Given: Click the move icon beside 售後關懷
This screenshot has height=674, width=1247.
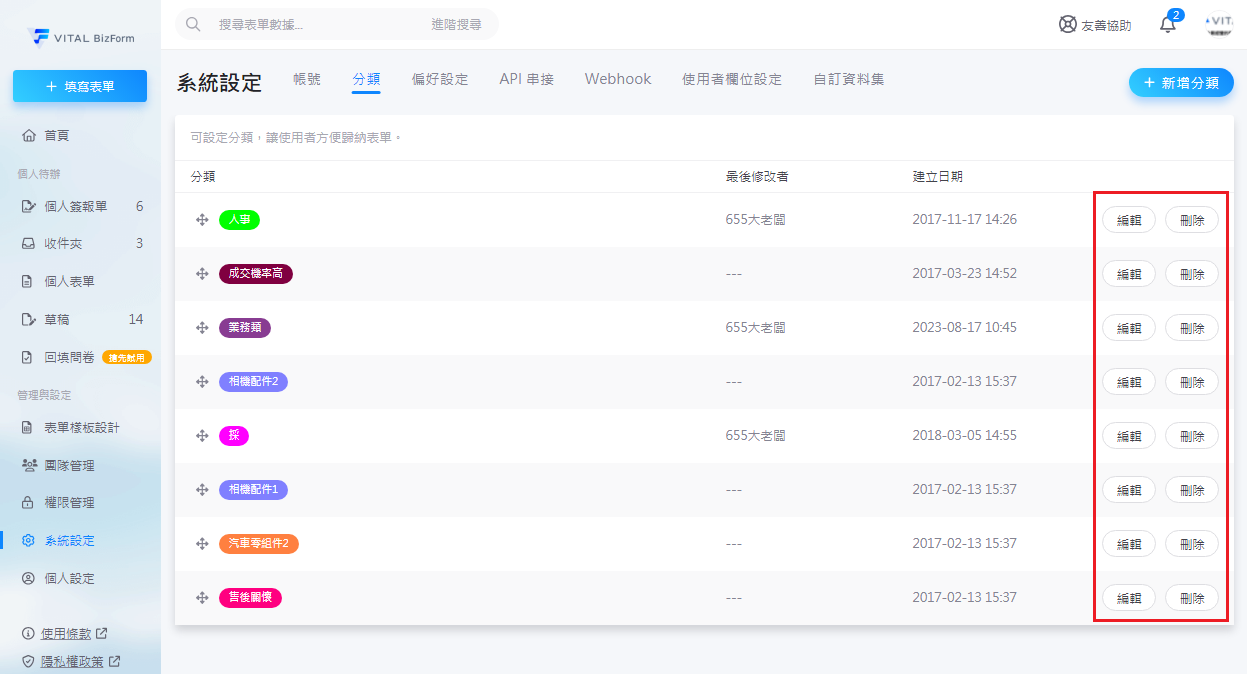Looking at the screenshot, I should (x=202, y=598).
